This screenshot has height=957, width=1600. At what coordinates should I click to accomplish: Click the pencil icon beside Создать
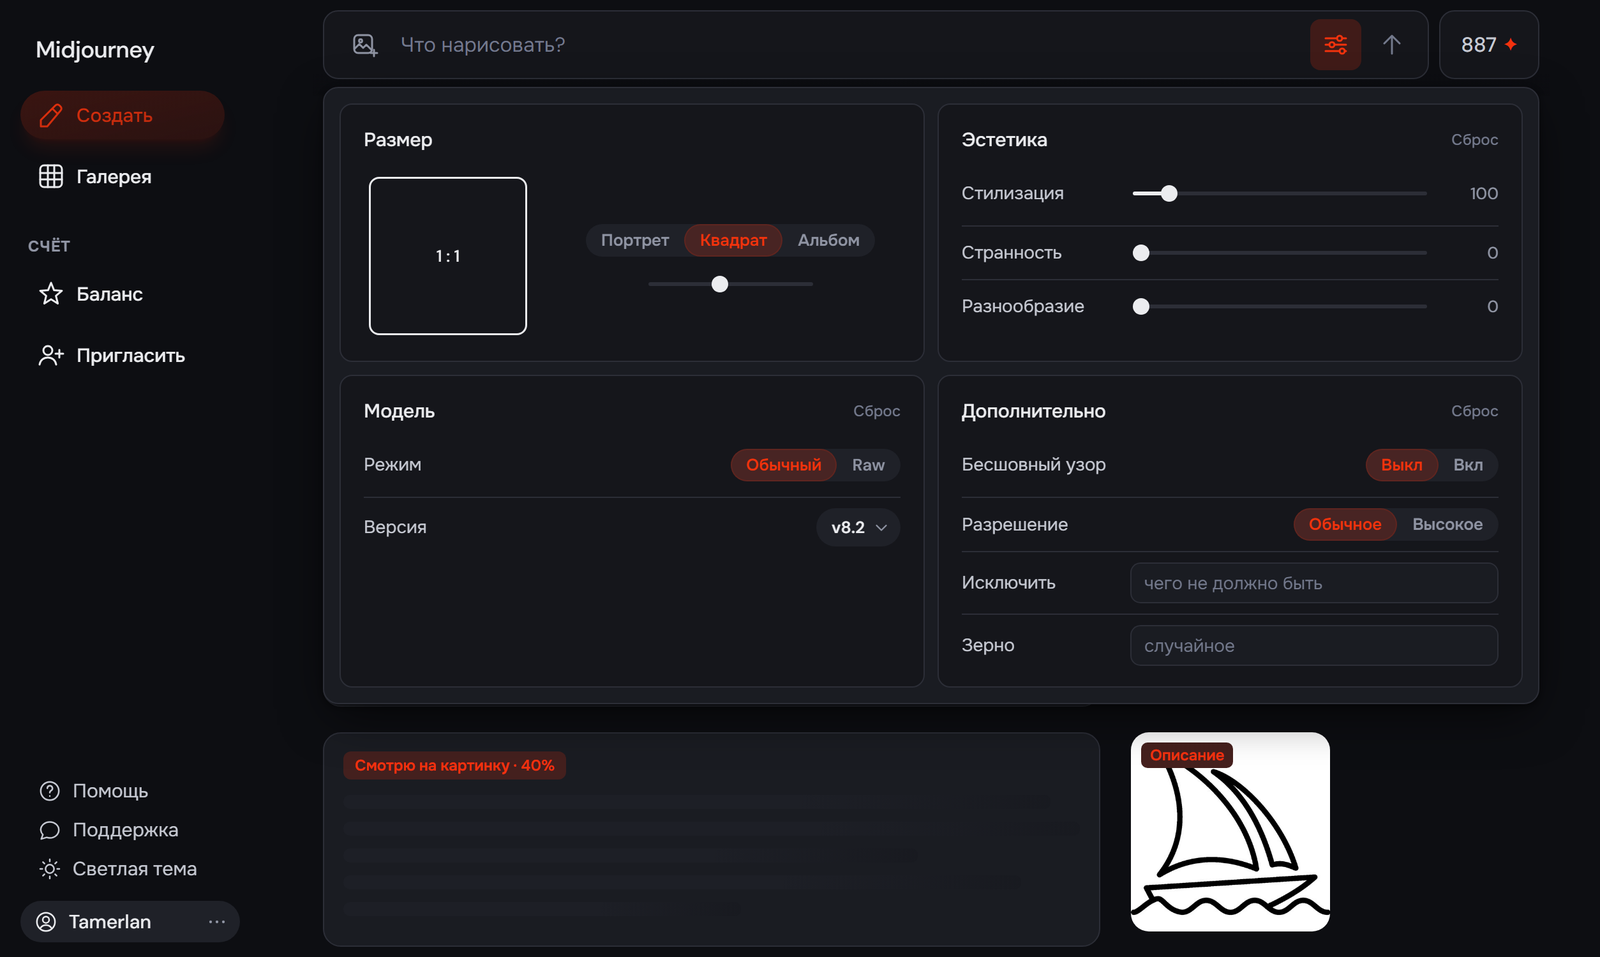point(51,116)
